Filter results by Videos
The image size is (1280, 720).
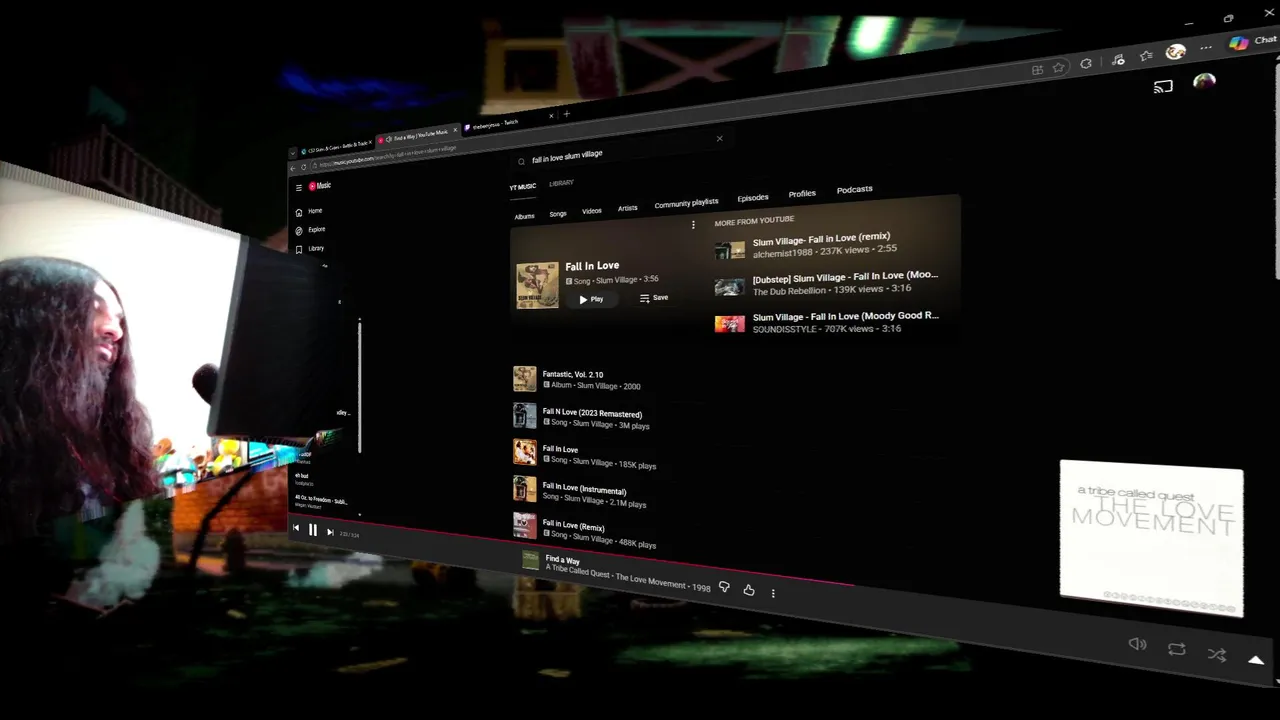click(x=592, y=211)
